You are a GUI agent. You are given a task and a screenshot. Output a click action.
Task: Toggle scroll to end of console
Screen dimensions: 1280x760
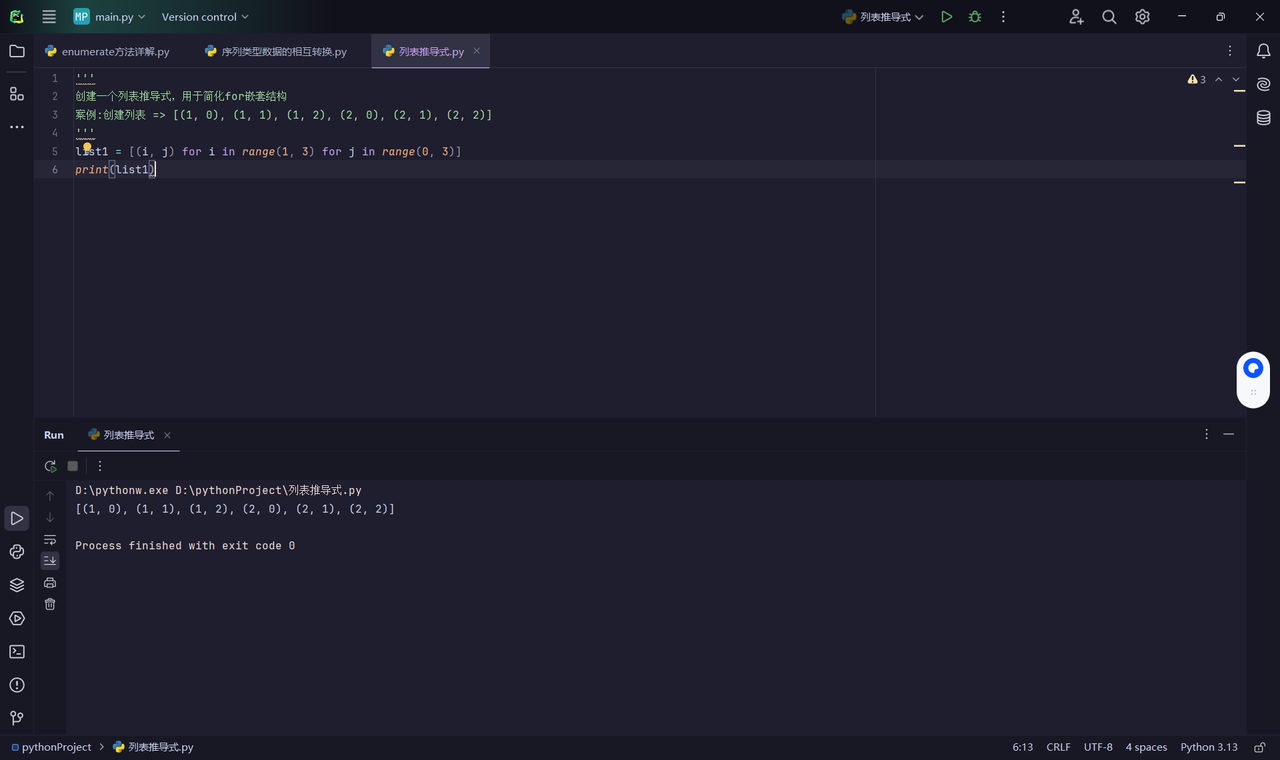[x=50, y=561]
